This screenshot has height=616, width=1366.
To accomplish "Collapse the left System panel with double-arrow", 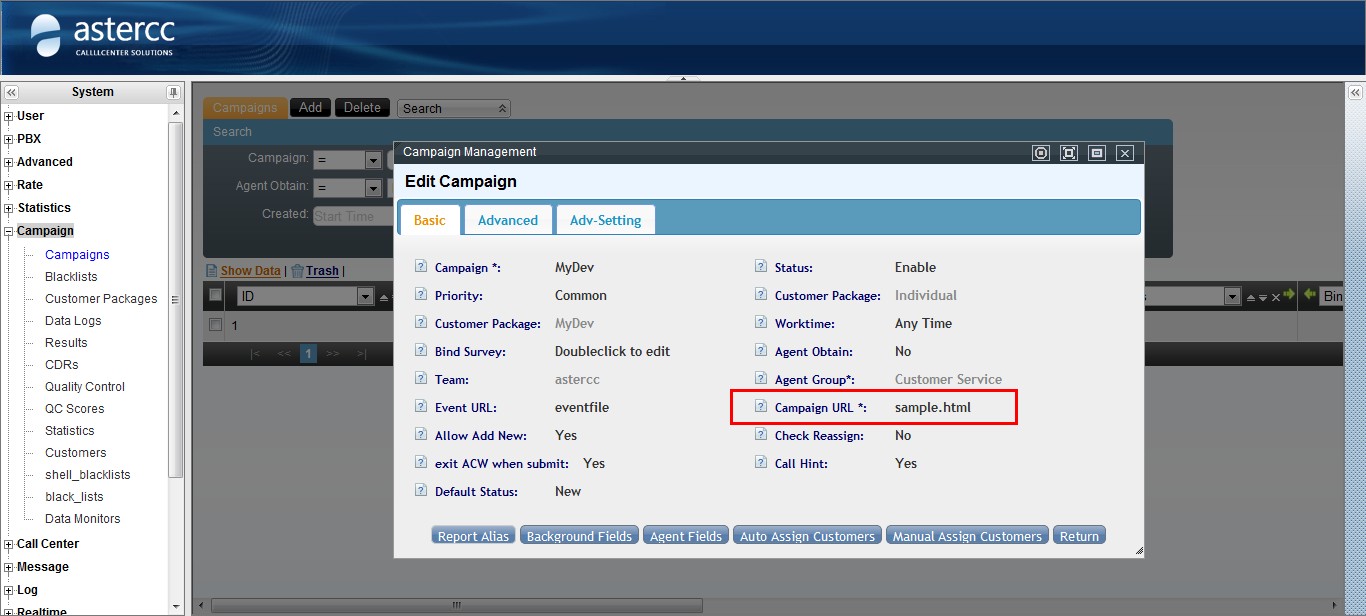I will [x=12, y=92].
